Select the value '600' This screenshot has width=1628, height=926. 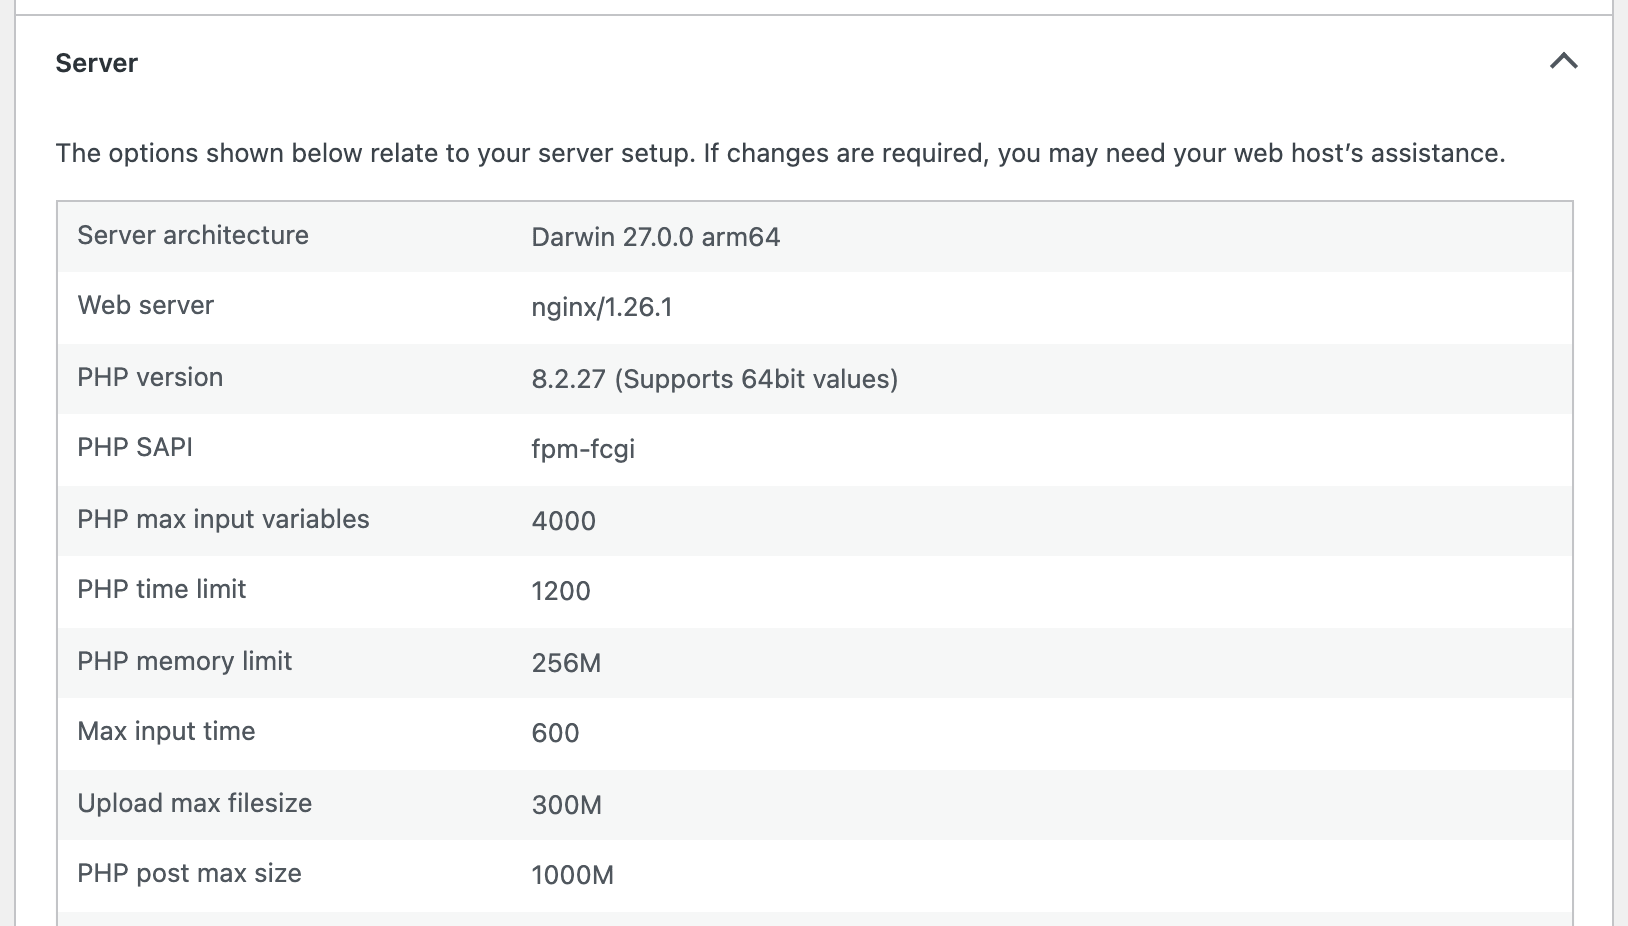(x=555, y=733)
